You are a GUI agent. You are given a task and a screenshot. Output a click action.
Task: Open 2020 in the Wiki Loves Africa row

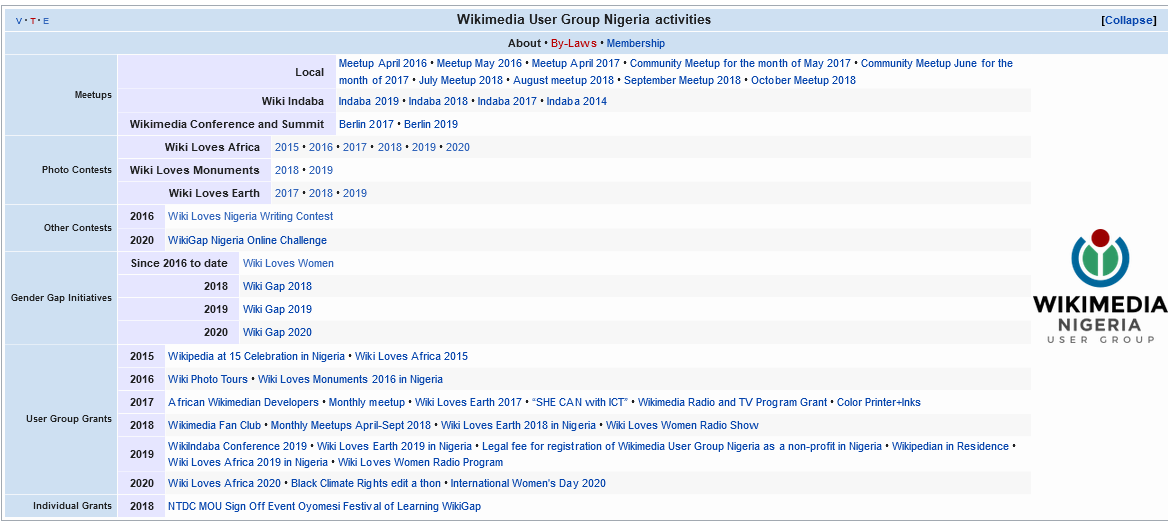pos(458,147)
